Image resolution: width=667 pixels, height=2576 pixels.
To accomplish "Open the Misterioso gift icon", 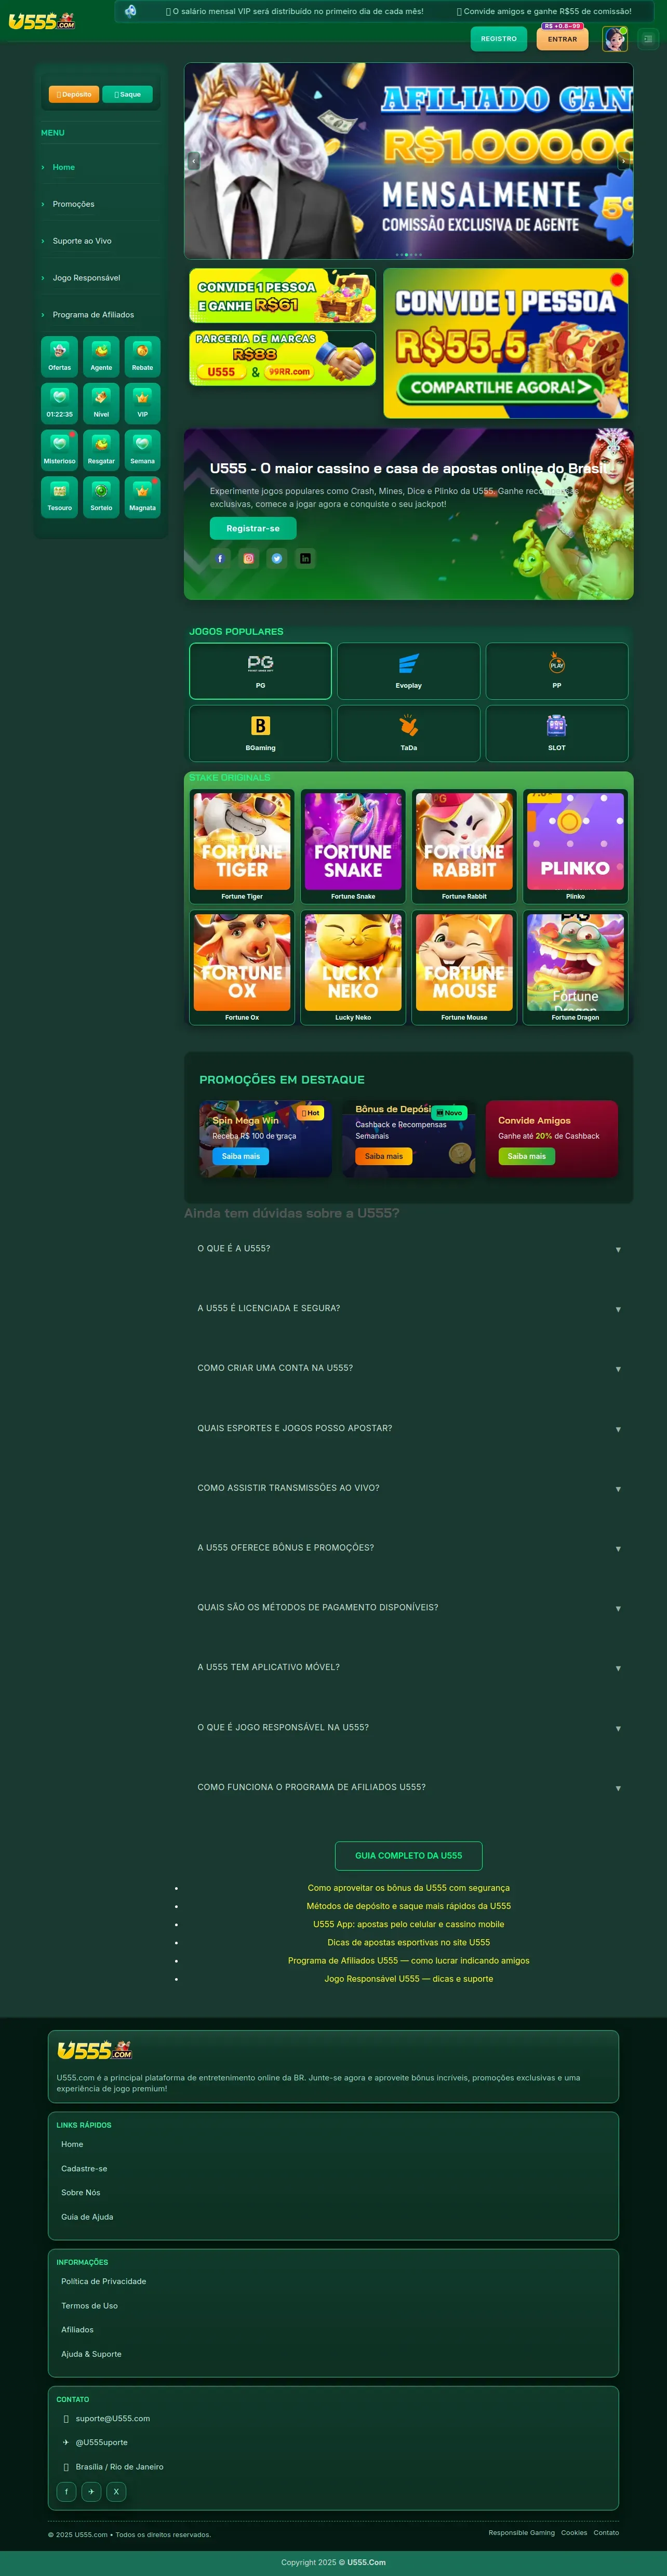I will click(x=59, y=450).
